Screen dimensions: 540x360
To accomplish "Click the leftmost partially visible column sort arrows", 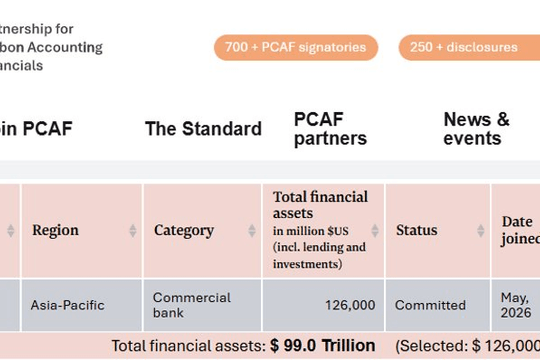I will click(x=11, y=230).
